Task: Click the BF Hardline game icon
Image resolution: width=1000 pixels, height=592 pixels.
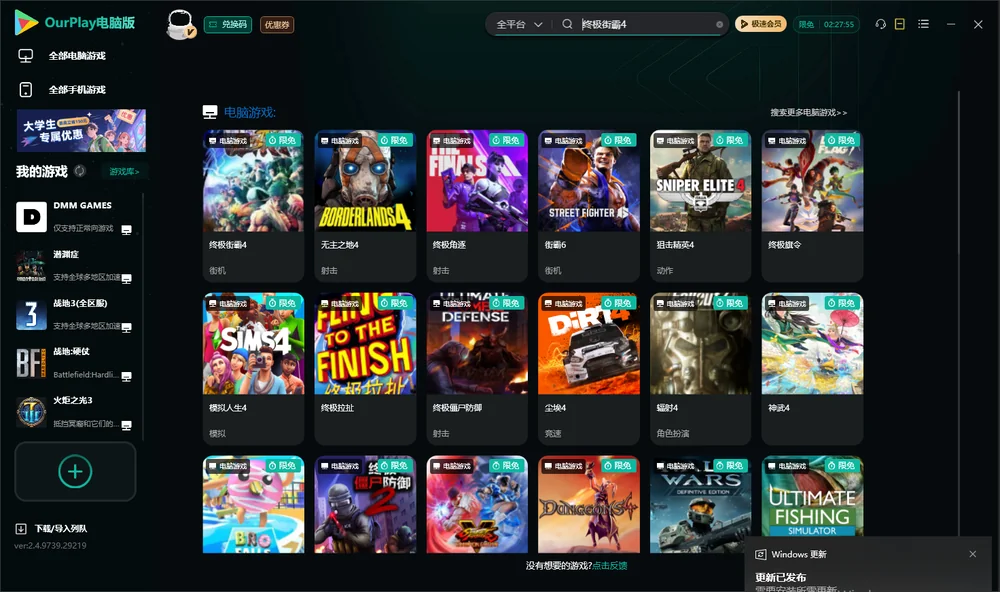Action: (x=31, y=363)
